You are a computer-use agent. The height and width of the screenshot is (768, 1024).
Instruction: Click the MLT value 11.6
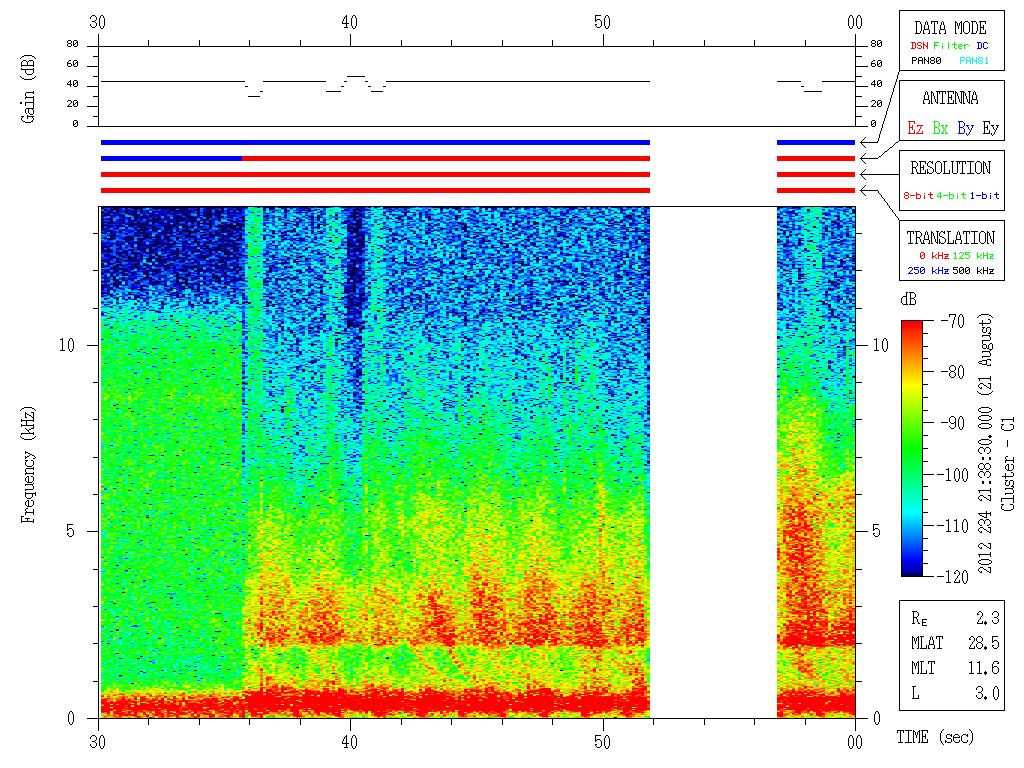[x=984, y=668]
